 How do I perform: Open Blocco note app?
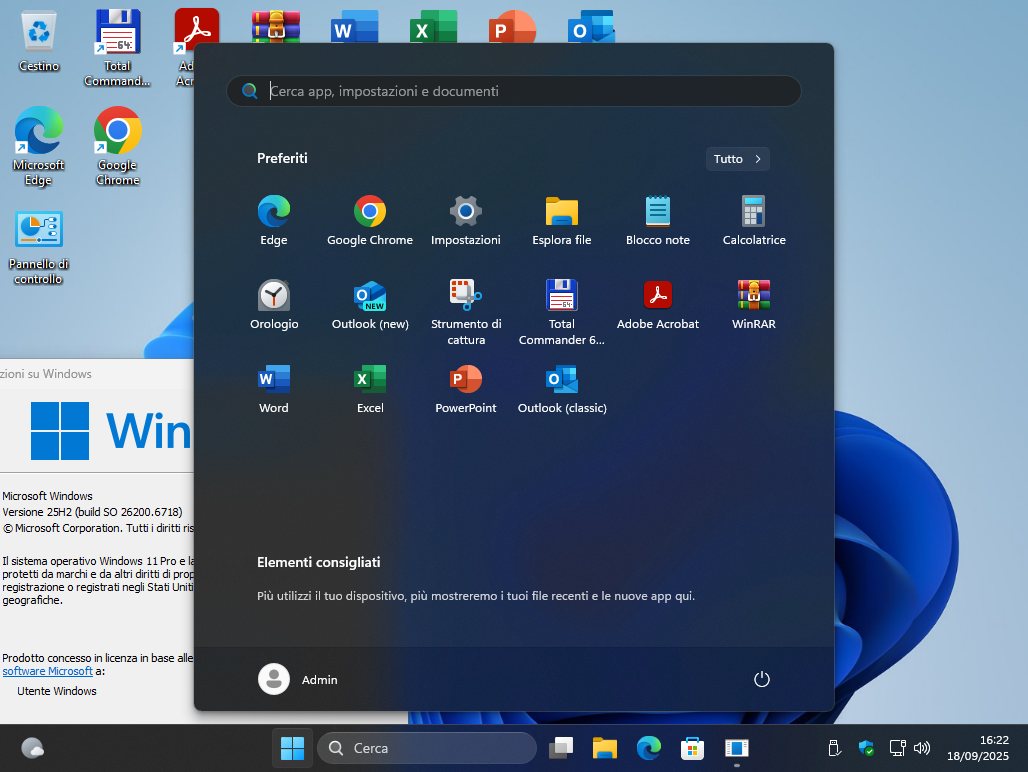658,221
